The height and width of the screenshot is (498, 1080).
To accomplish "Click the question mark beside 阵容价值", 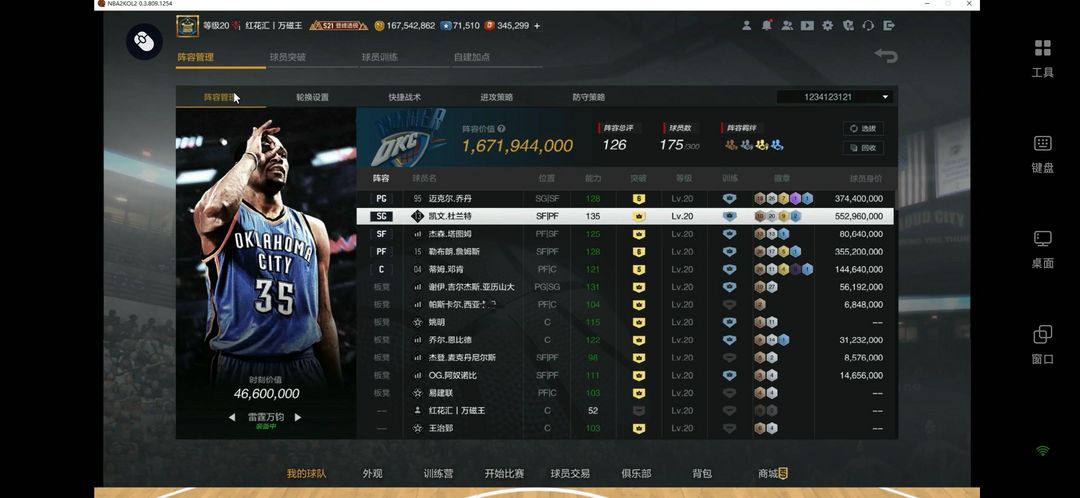I will pos(501,128).
